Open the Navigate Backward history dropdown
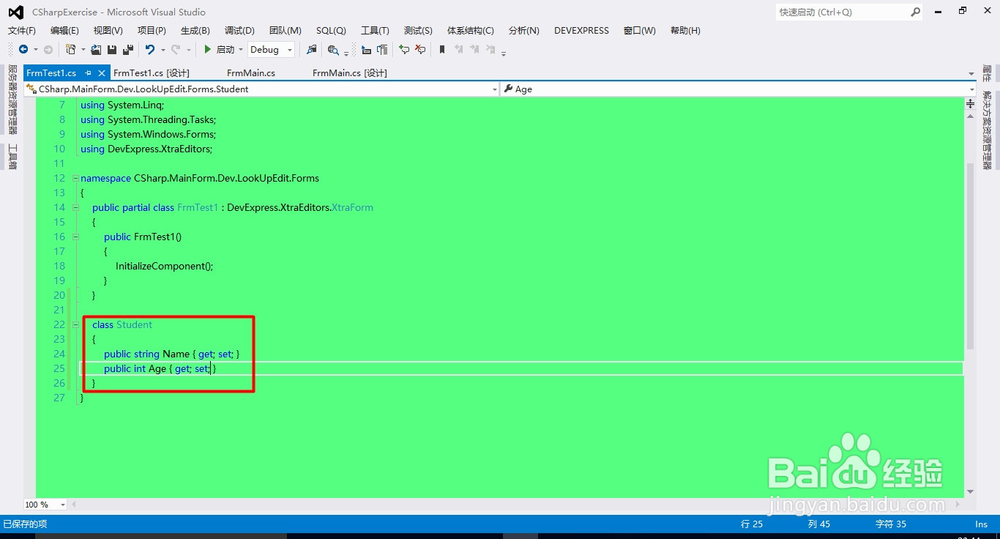1000x539 pixels. [36, 50]
